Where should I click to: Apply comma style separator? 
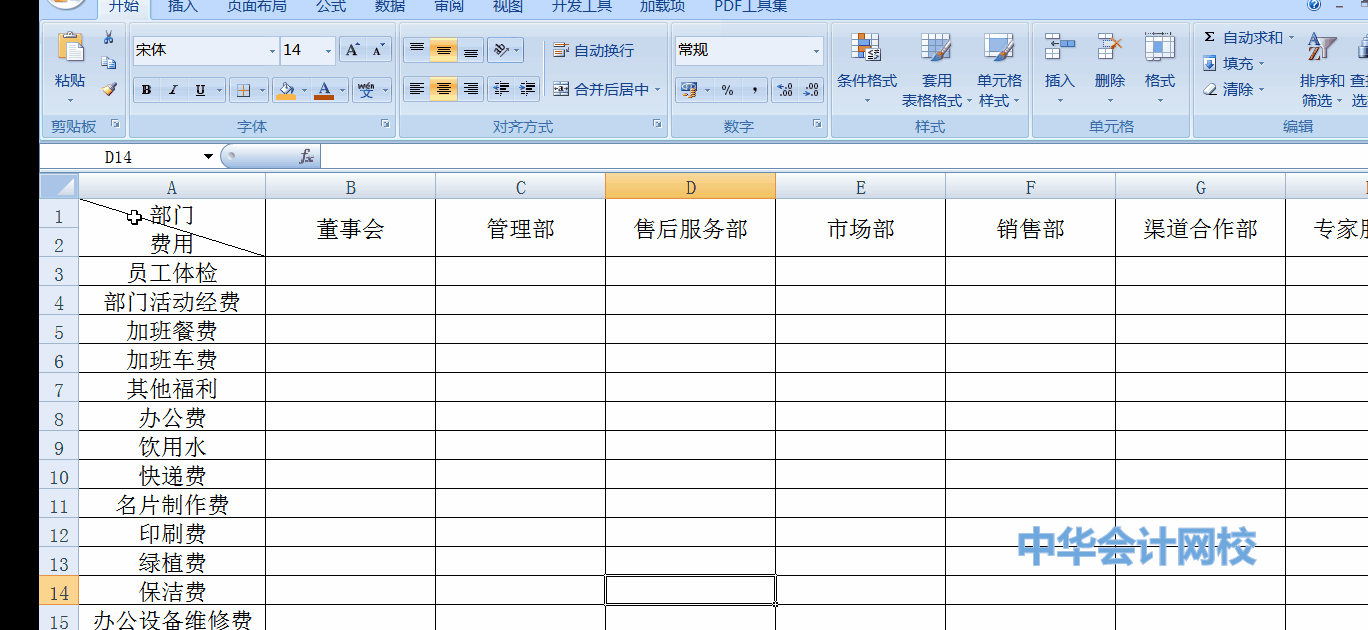point(755,90)
